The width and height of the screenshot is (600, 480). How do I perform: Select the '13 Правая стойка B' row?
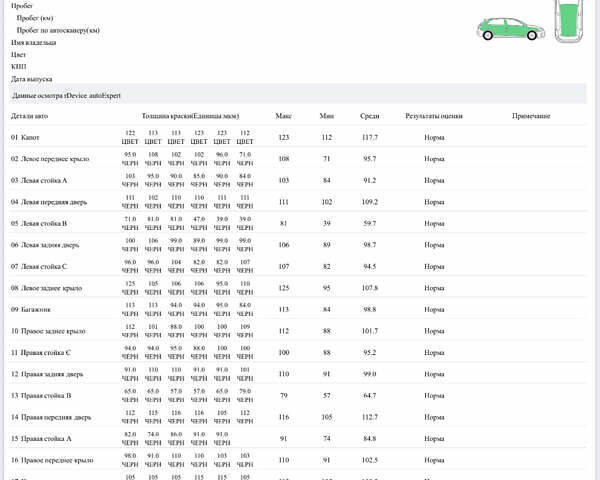pos(43,395)
